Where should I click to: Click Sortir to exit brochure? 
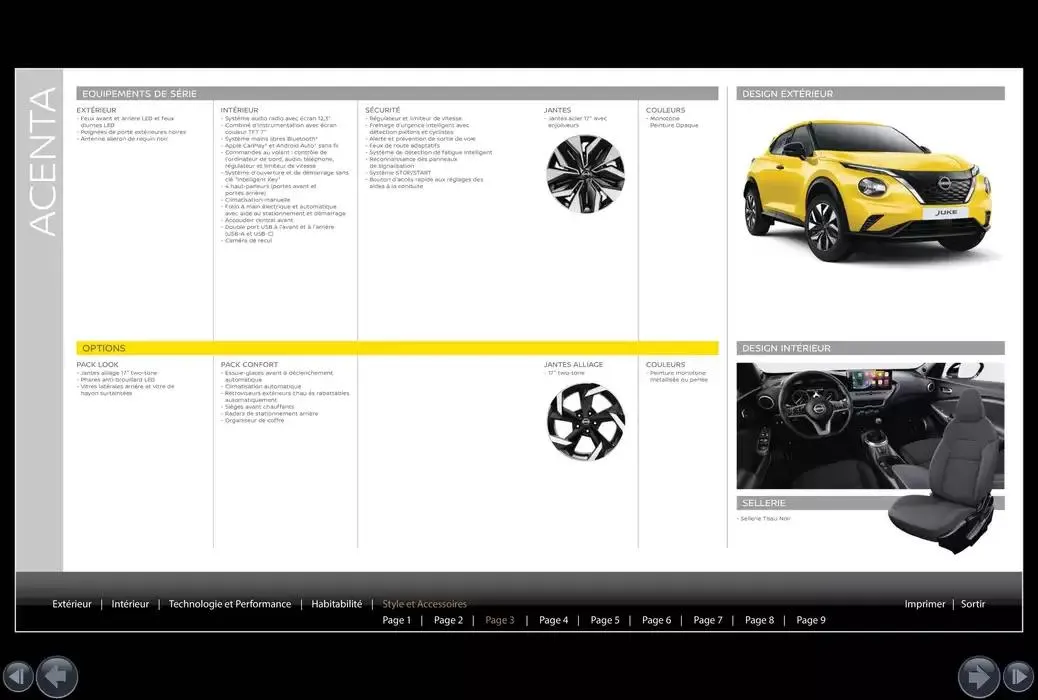click(x=973, y=604)
